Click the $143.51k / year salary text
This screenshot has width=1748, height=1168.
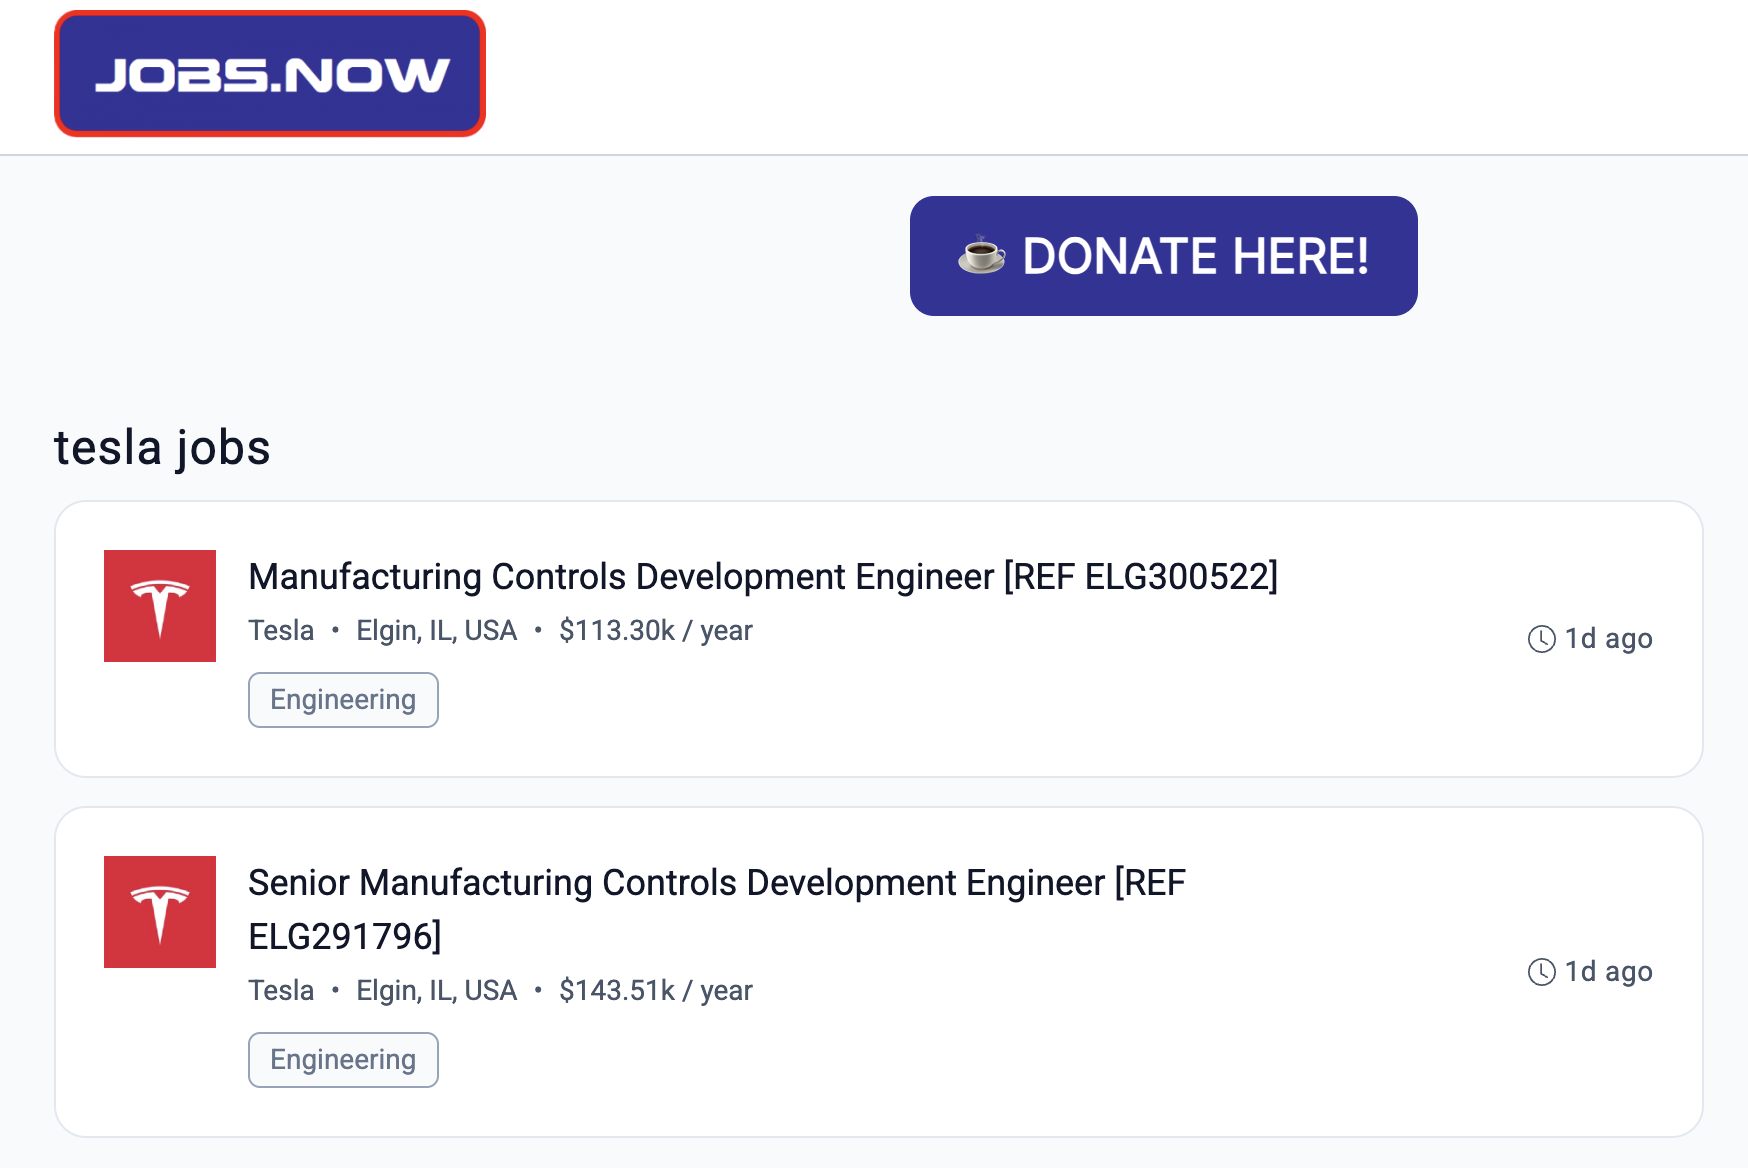tap(656, 991)
